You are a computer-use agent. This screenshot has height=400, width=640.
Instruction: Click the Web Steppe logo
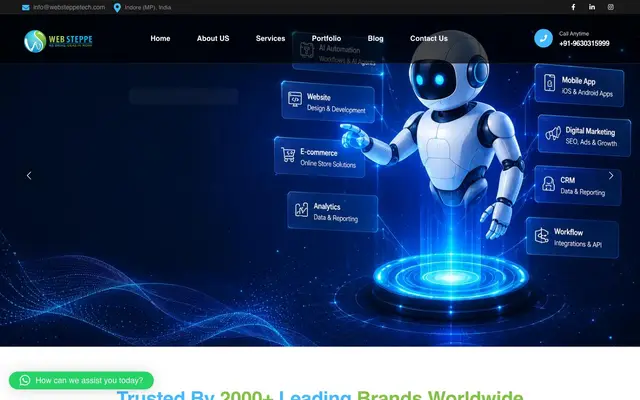[58, 41]
